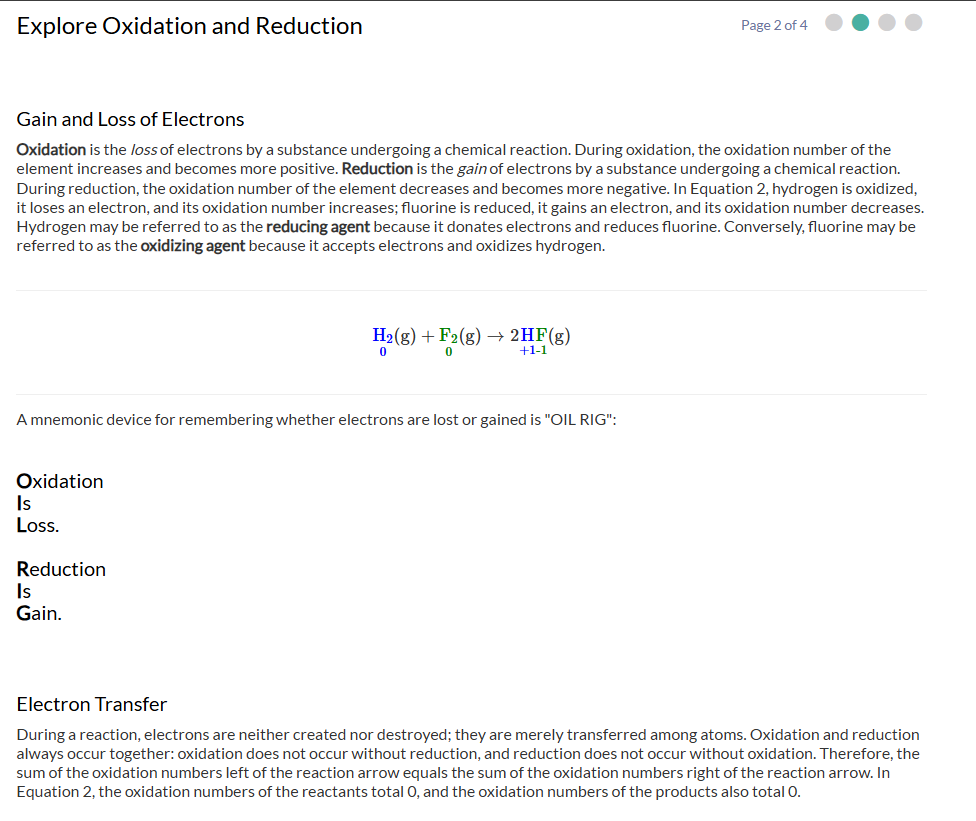Click the Explore Oxidation and Reduction title
The image size is (976, 821).
coord(189,26)
